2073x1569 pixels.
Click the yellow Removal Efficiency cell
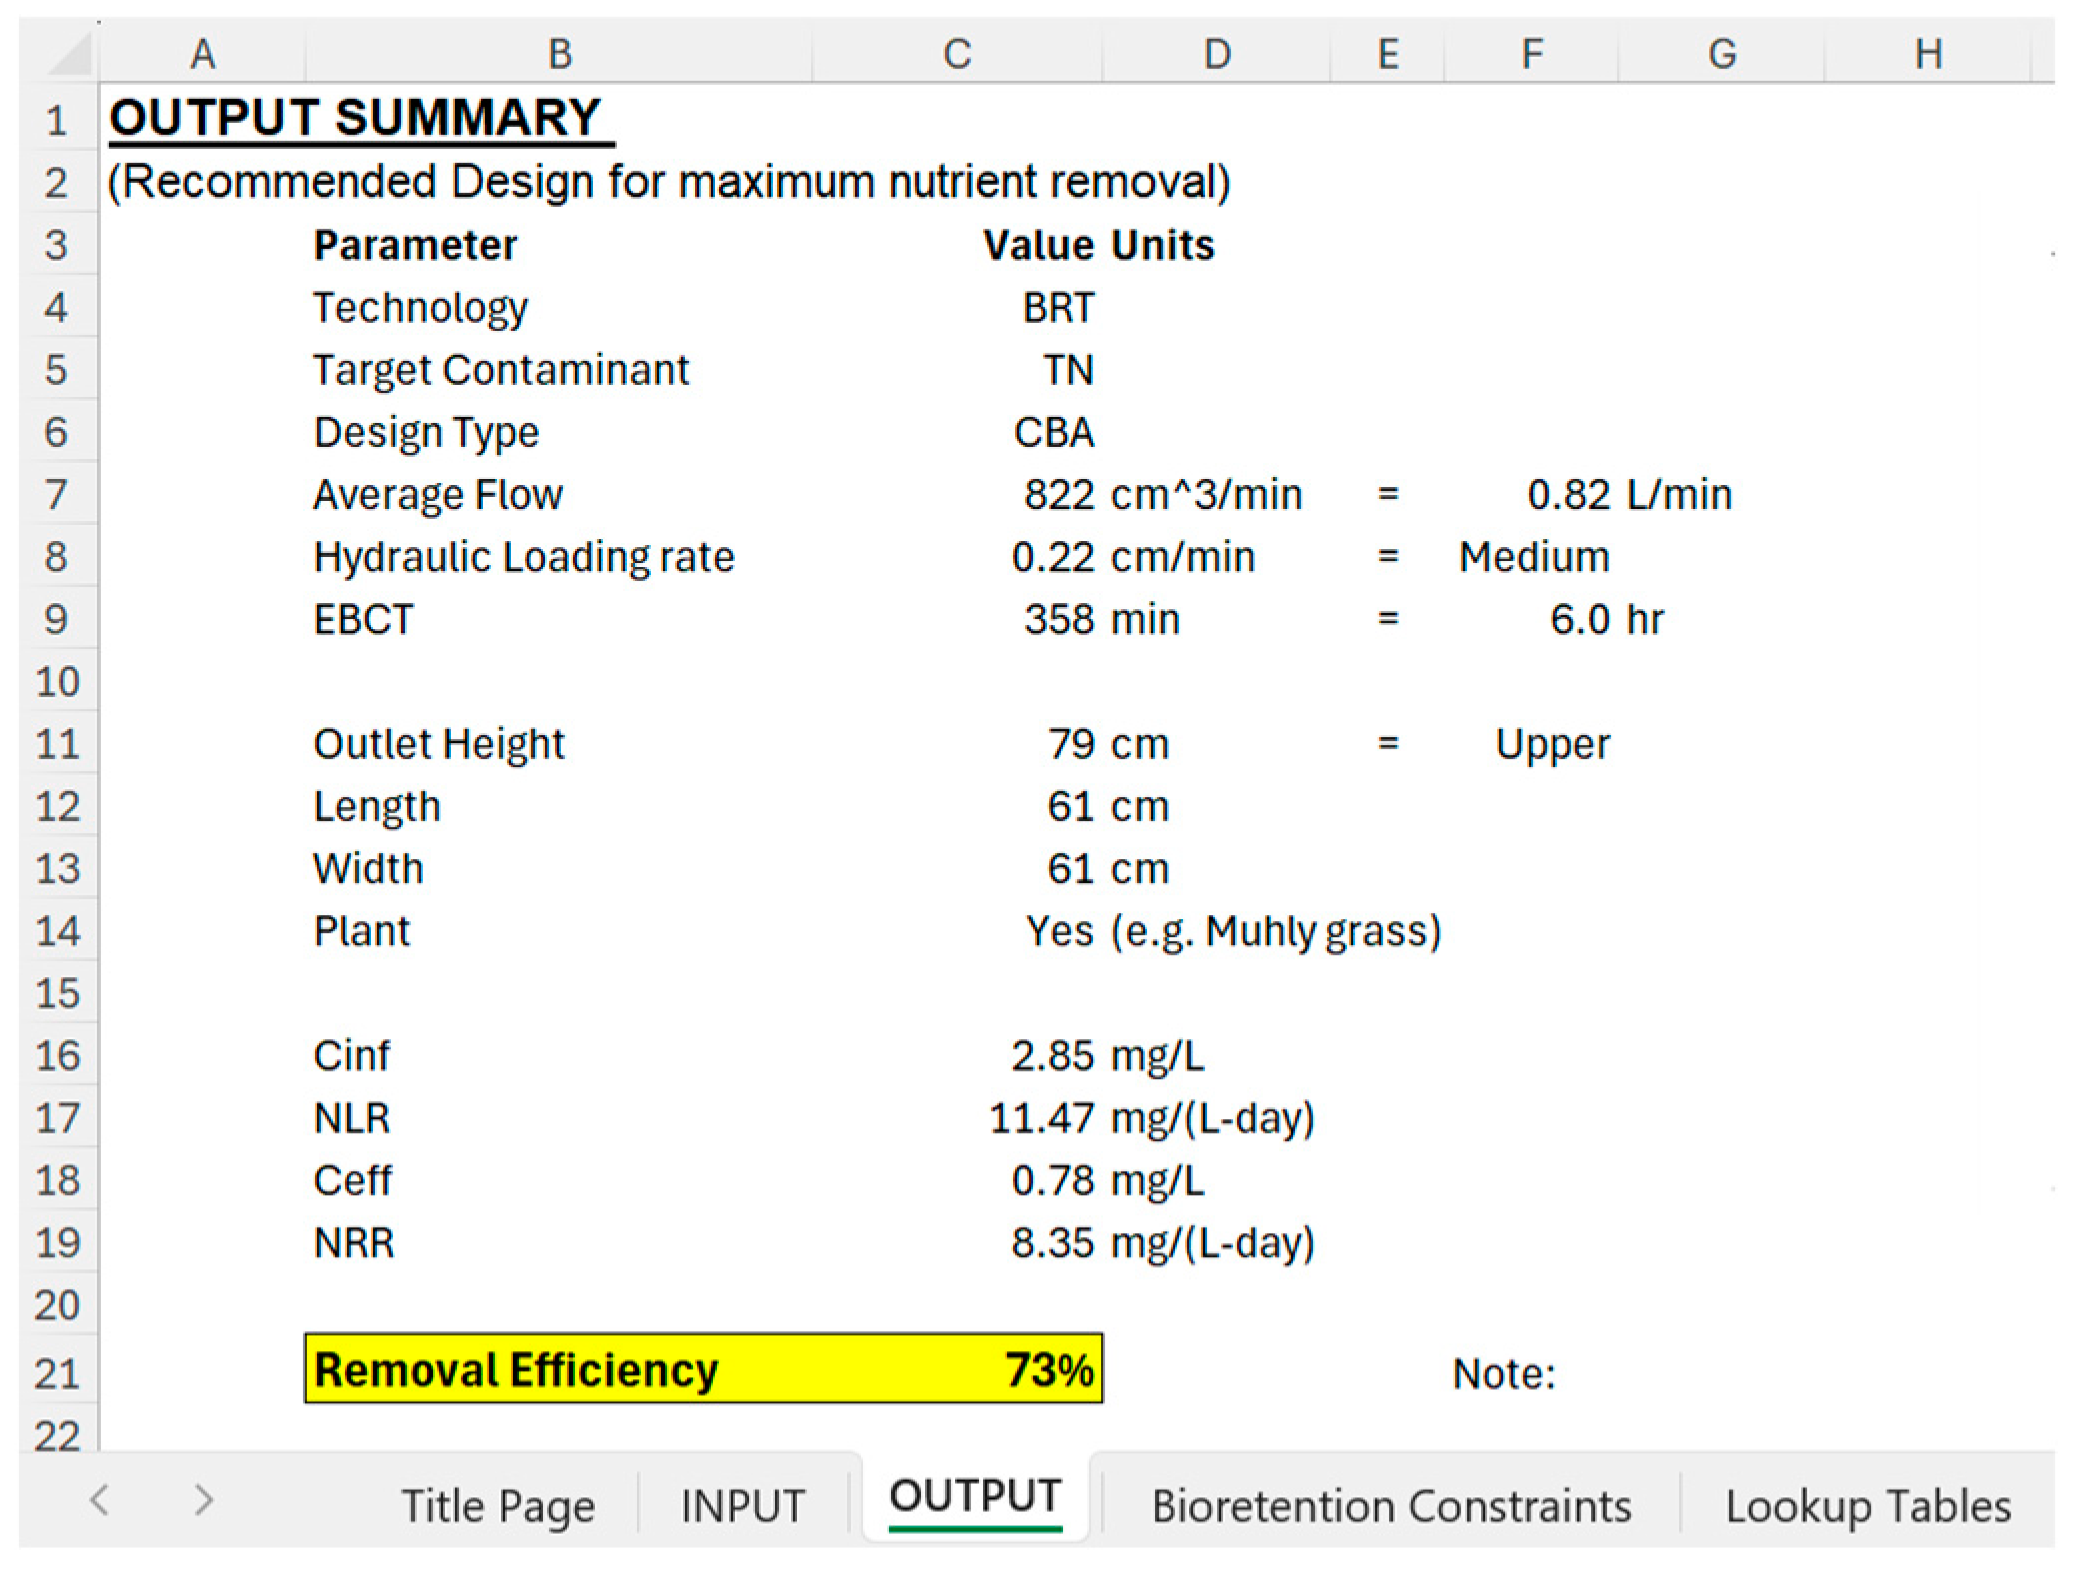click(x=515, y=1369)
